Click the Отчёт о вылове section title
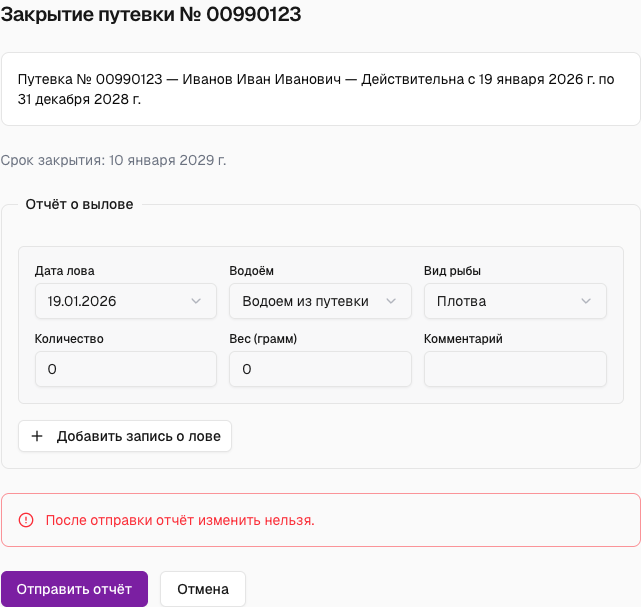The height and width of the screenshot is (607, 641). tap(79, 204)
